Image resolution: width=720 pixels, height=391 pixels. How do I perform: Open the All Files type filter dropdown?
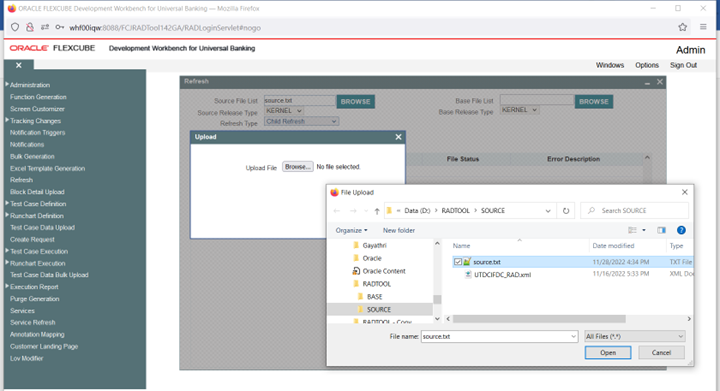pos(635,336)
